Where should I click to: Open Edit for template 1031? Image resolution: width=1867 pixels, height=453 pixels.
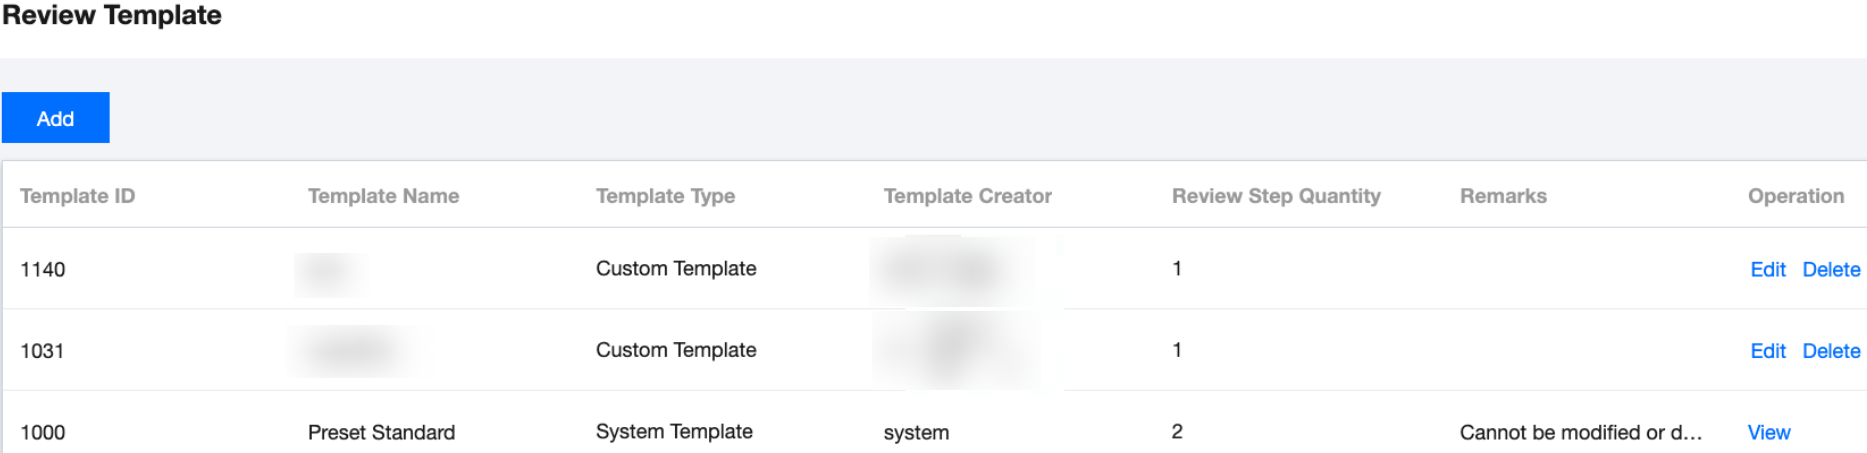tap(1767, 351)
